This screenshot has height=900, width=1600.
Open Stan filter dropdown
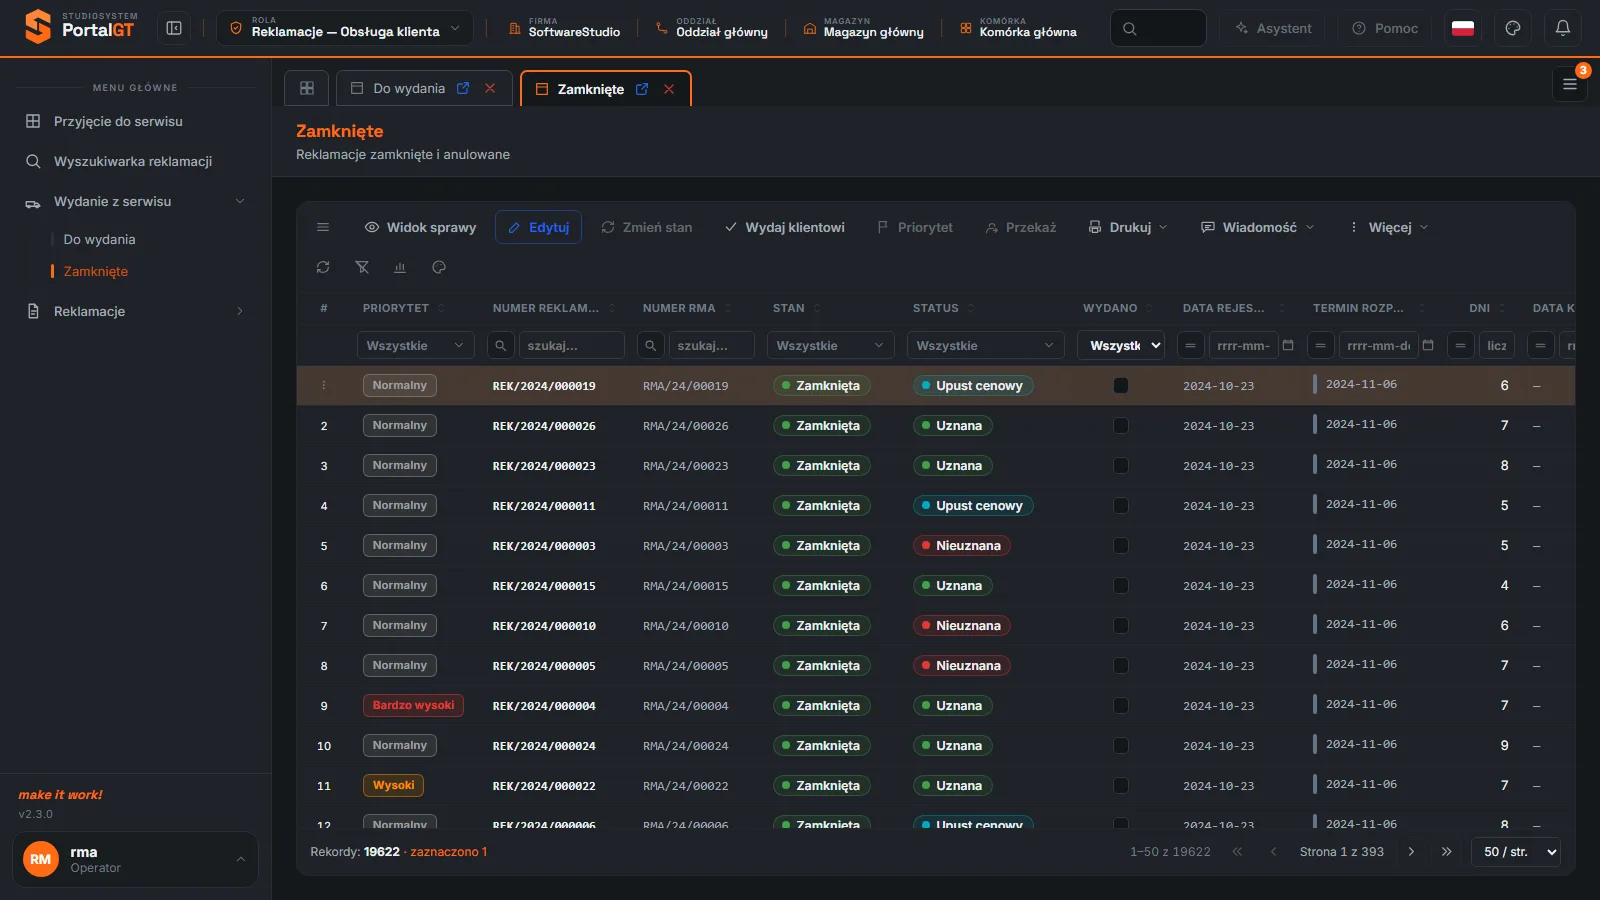click(830, 345)
